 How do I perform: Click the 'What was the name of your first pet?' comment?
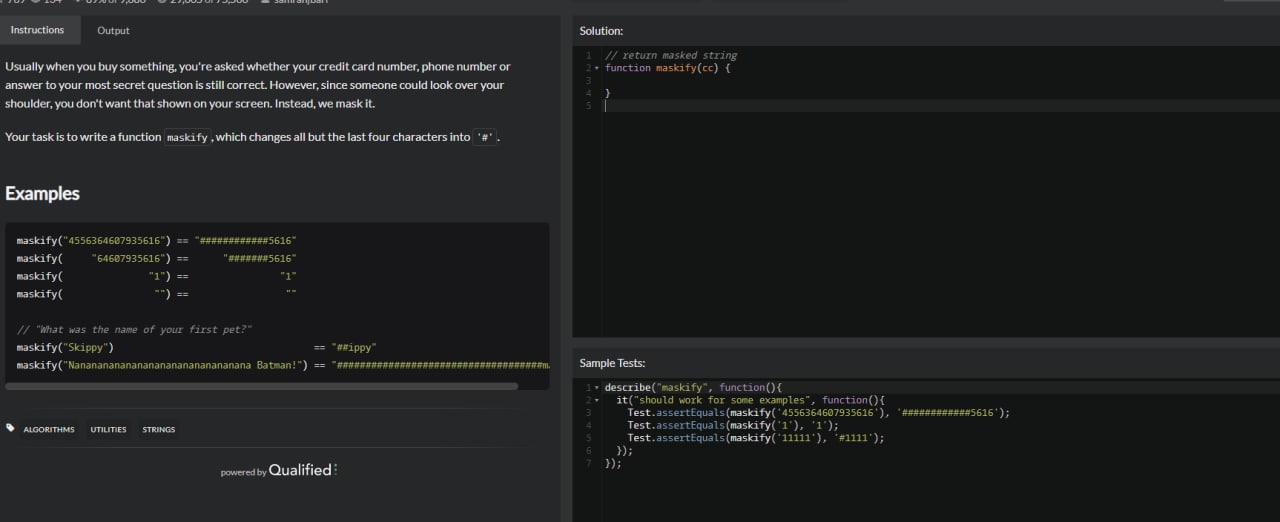point(135,329)
